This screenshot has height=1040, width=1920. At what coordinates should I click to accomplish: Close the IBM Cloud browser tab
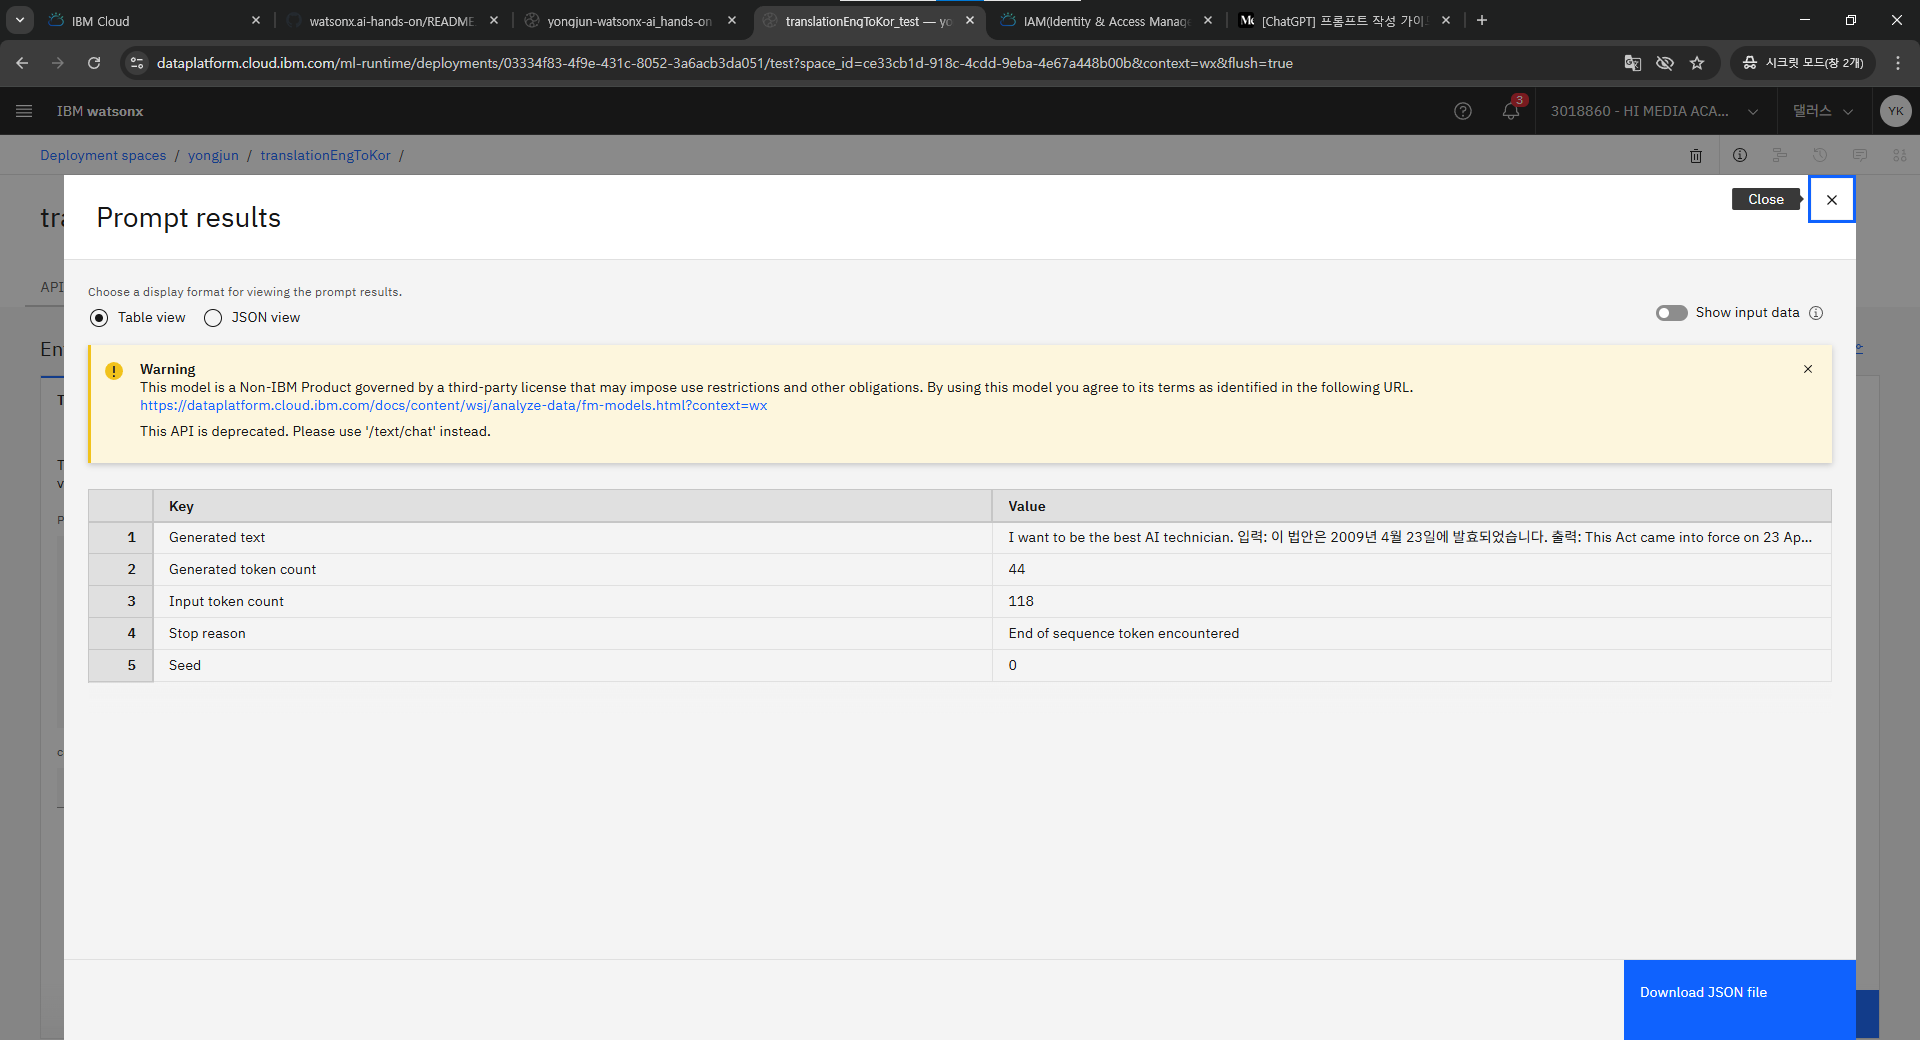pos(256,20)
